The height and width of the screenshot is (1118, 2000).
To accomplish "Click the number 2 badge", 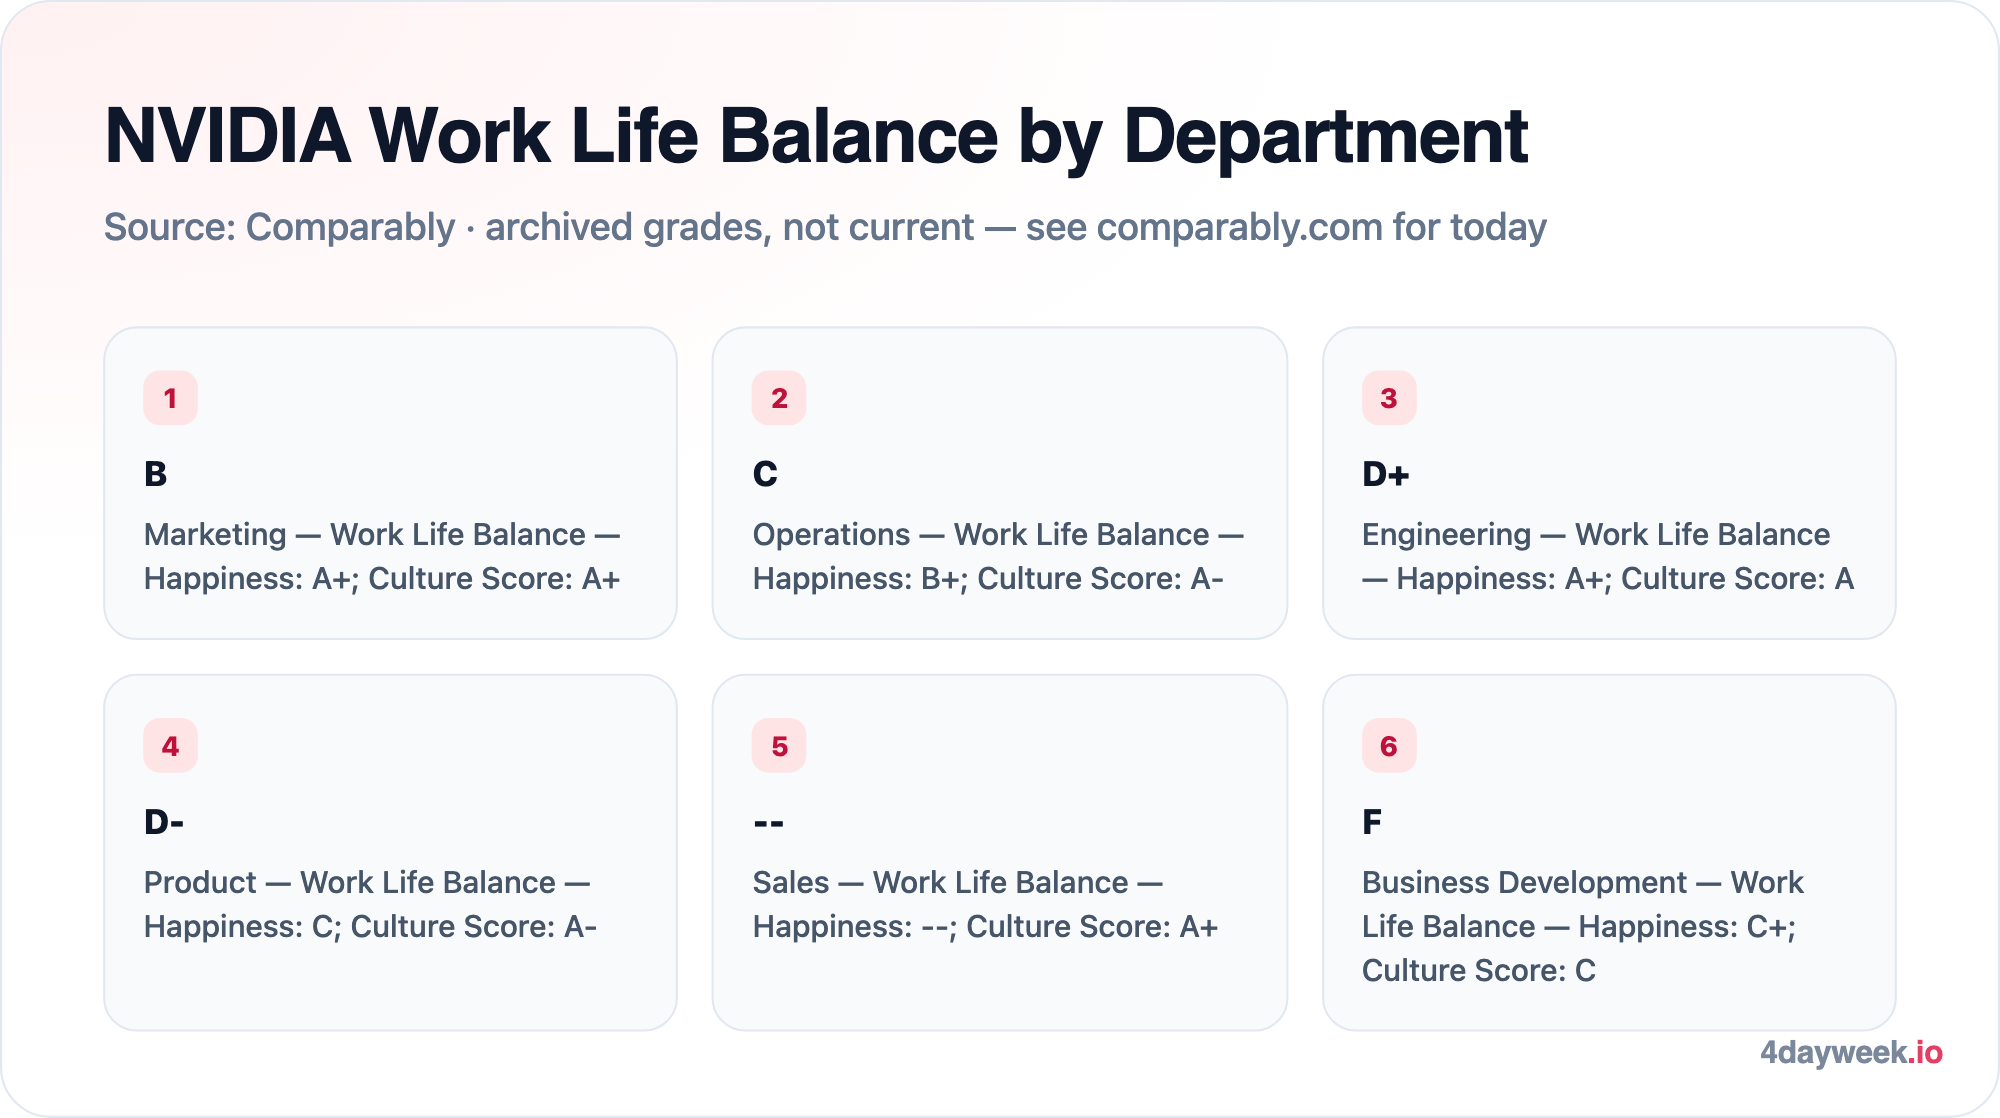I will pyautogui.click(x=779, y=398).
